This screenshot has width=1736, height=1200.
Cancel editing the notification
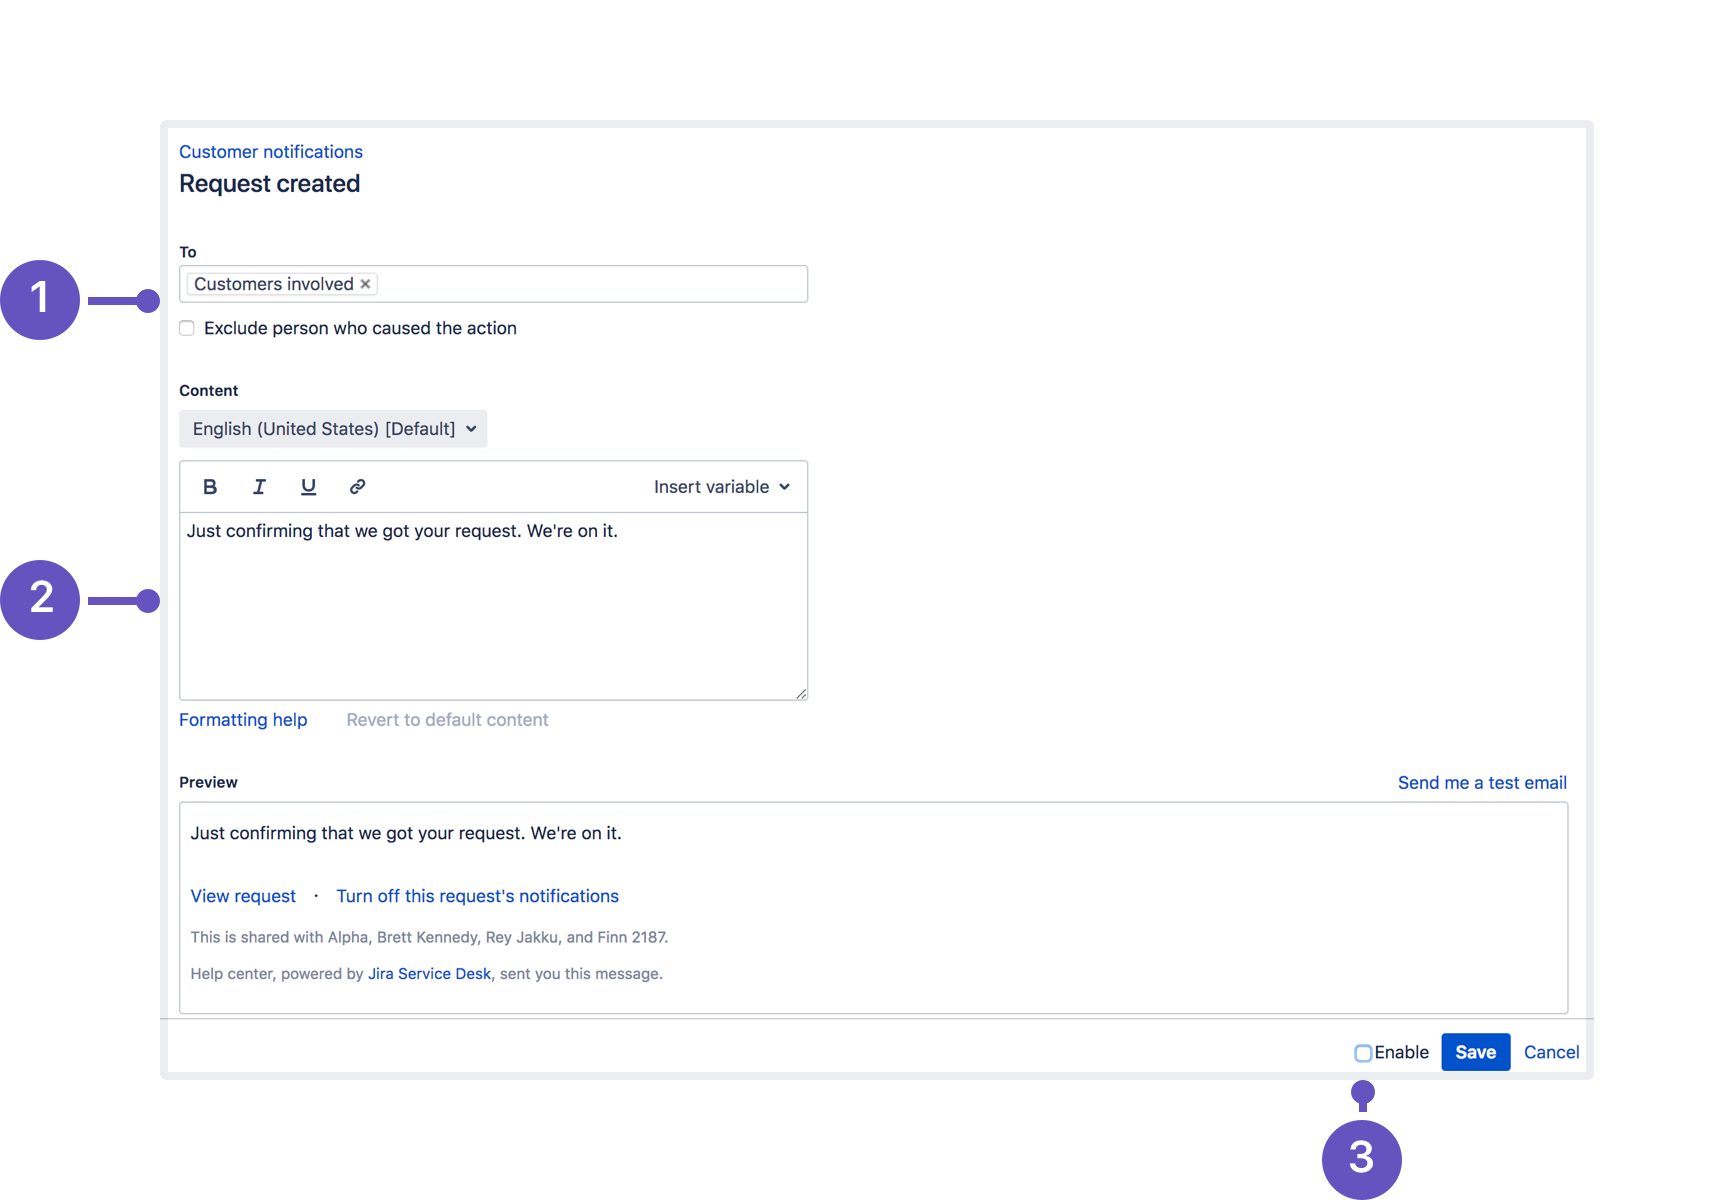pos(1551,1052)
